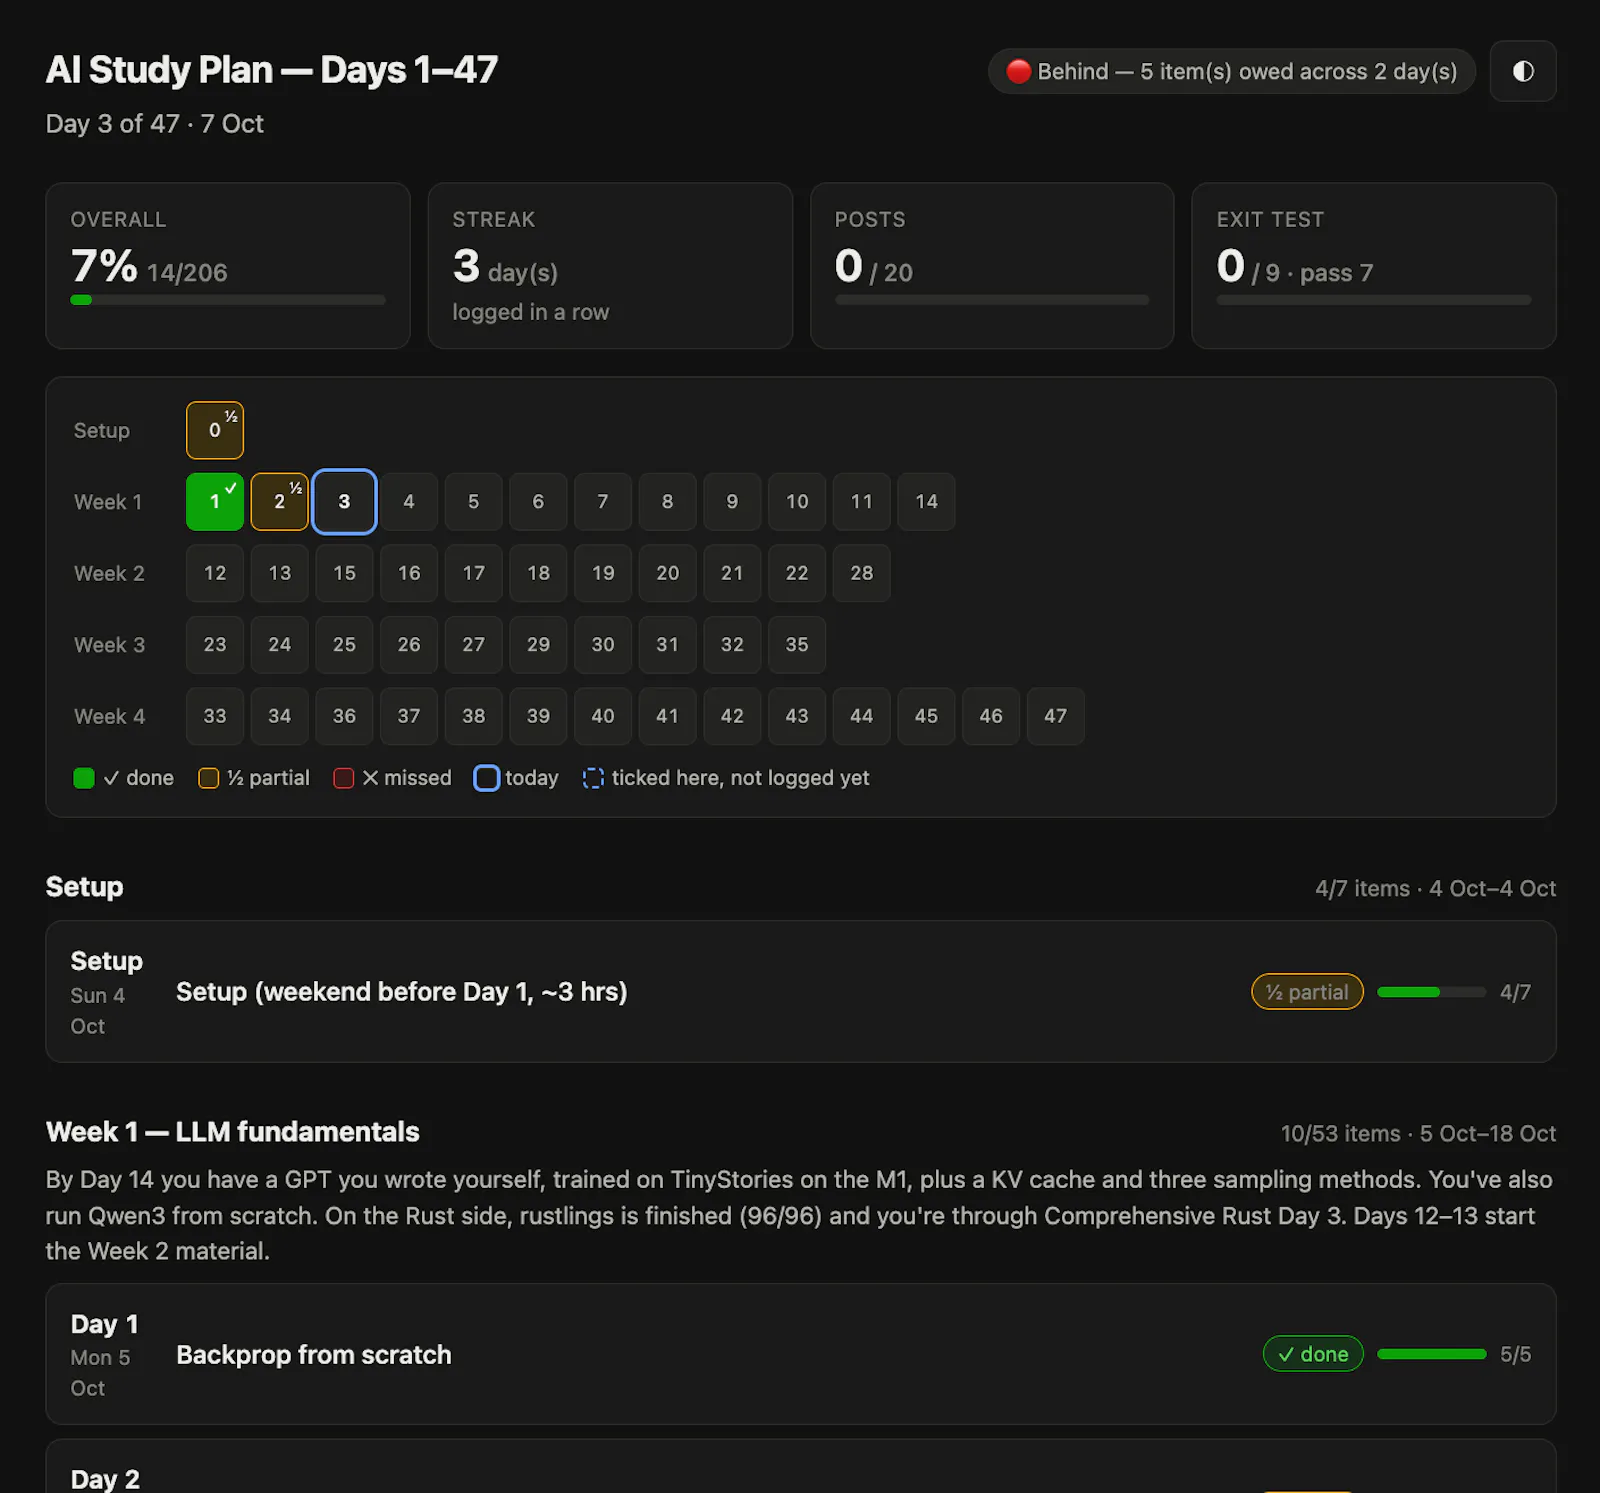The height and width of the screenshot is (1493, 1600).
Task: Open day 12 tile in Week 2
Action: (x=215, y=573)
